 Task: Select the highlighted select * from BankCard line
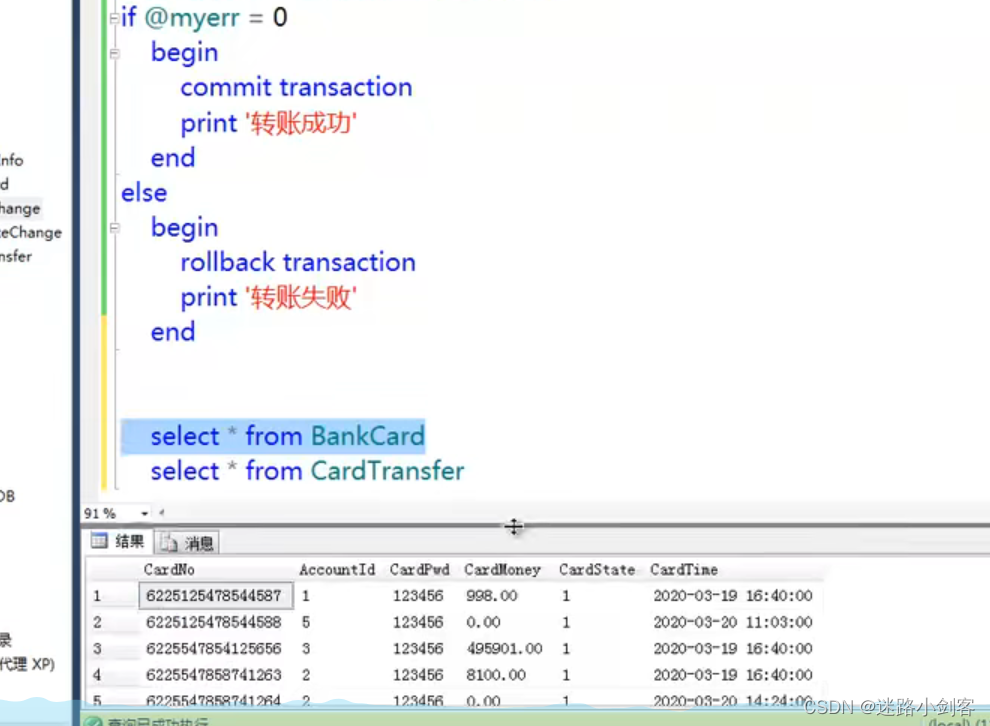pos(287,436)
